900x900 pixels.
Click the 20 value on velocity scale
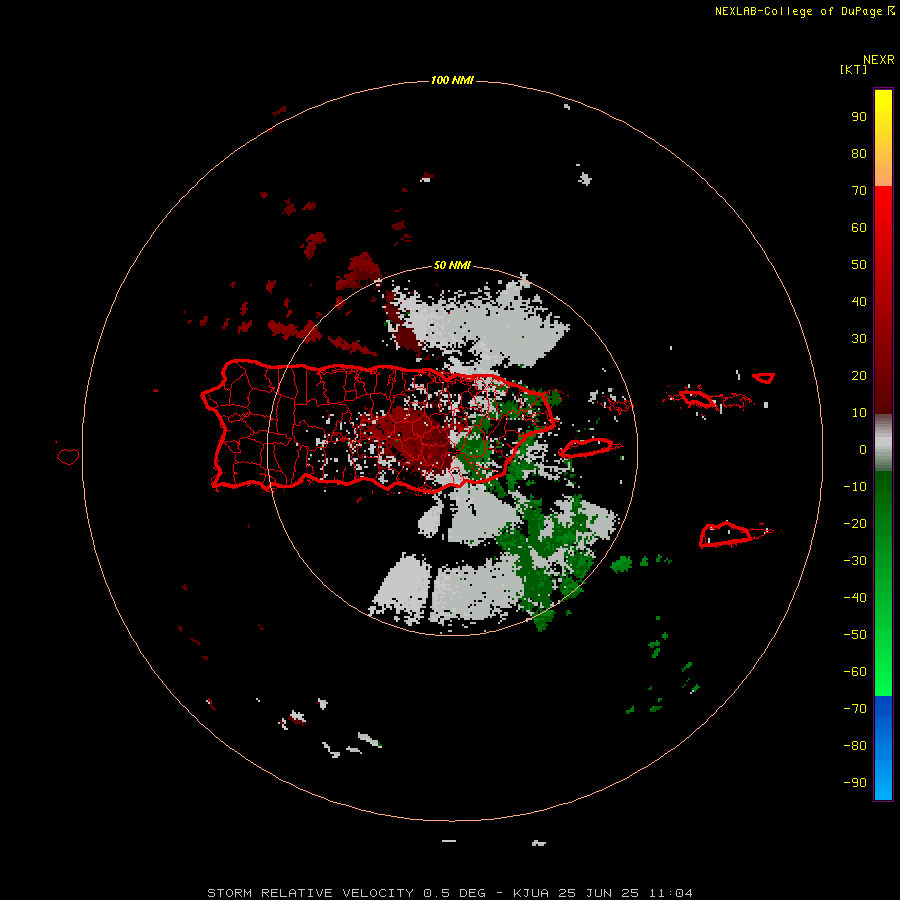(859, 375)
